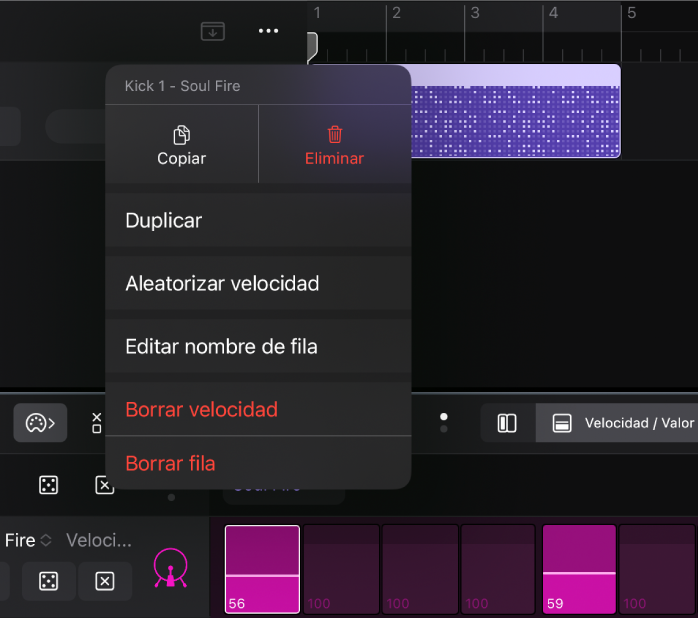Screen dimensions: 700x620
Task: Click the upper clear X box icon
Action: pyautogui.click(x=104, y=485)
